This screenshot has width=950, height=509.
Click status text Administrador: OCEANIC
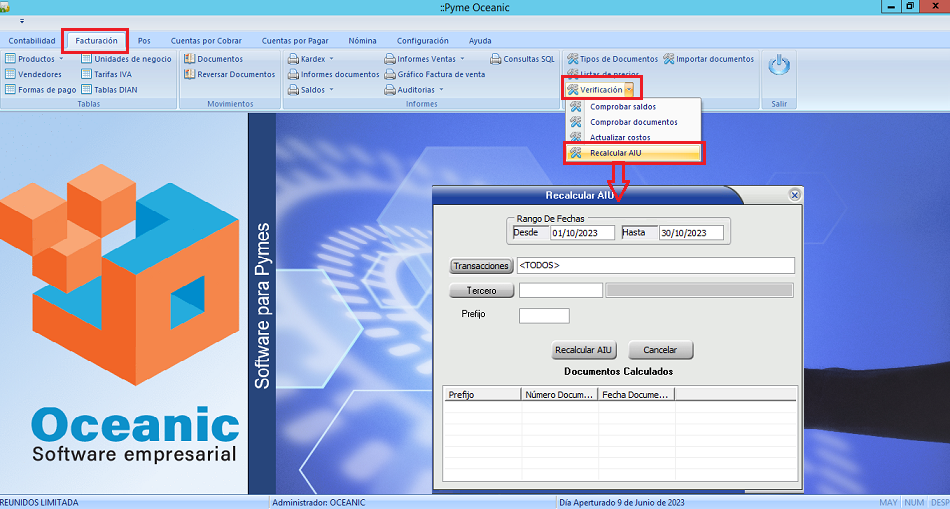click(x=319, y=503)
